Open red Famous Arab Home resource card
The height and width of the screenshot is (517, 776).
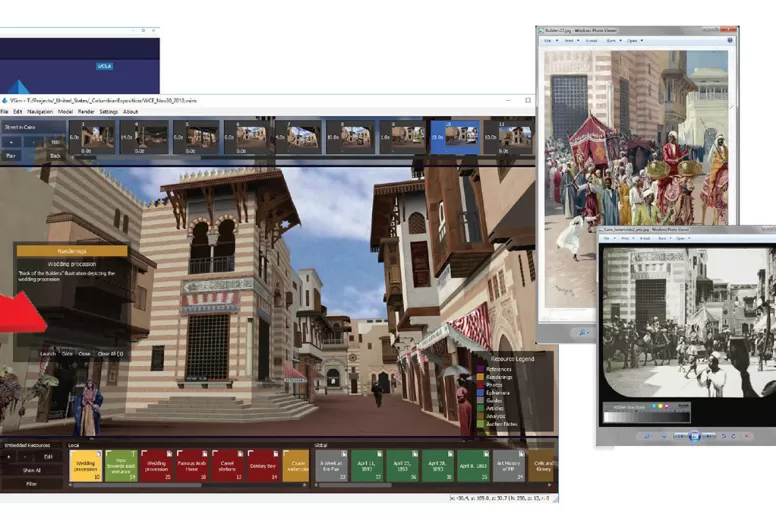click(x=192, y=466)
